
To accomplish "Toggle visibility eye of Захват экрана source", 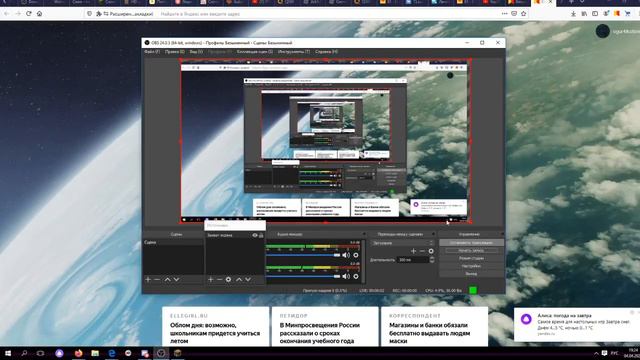I will click(255, 236).
